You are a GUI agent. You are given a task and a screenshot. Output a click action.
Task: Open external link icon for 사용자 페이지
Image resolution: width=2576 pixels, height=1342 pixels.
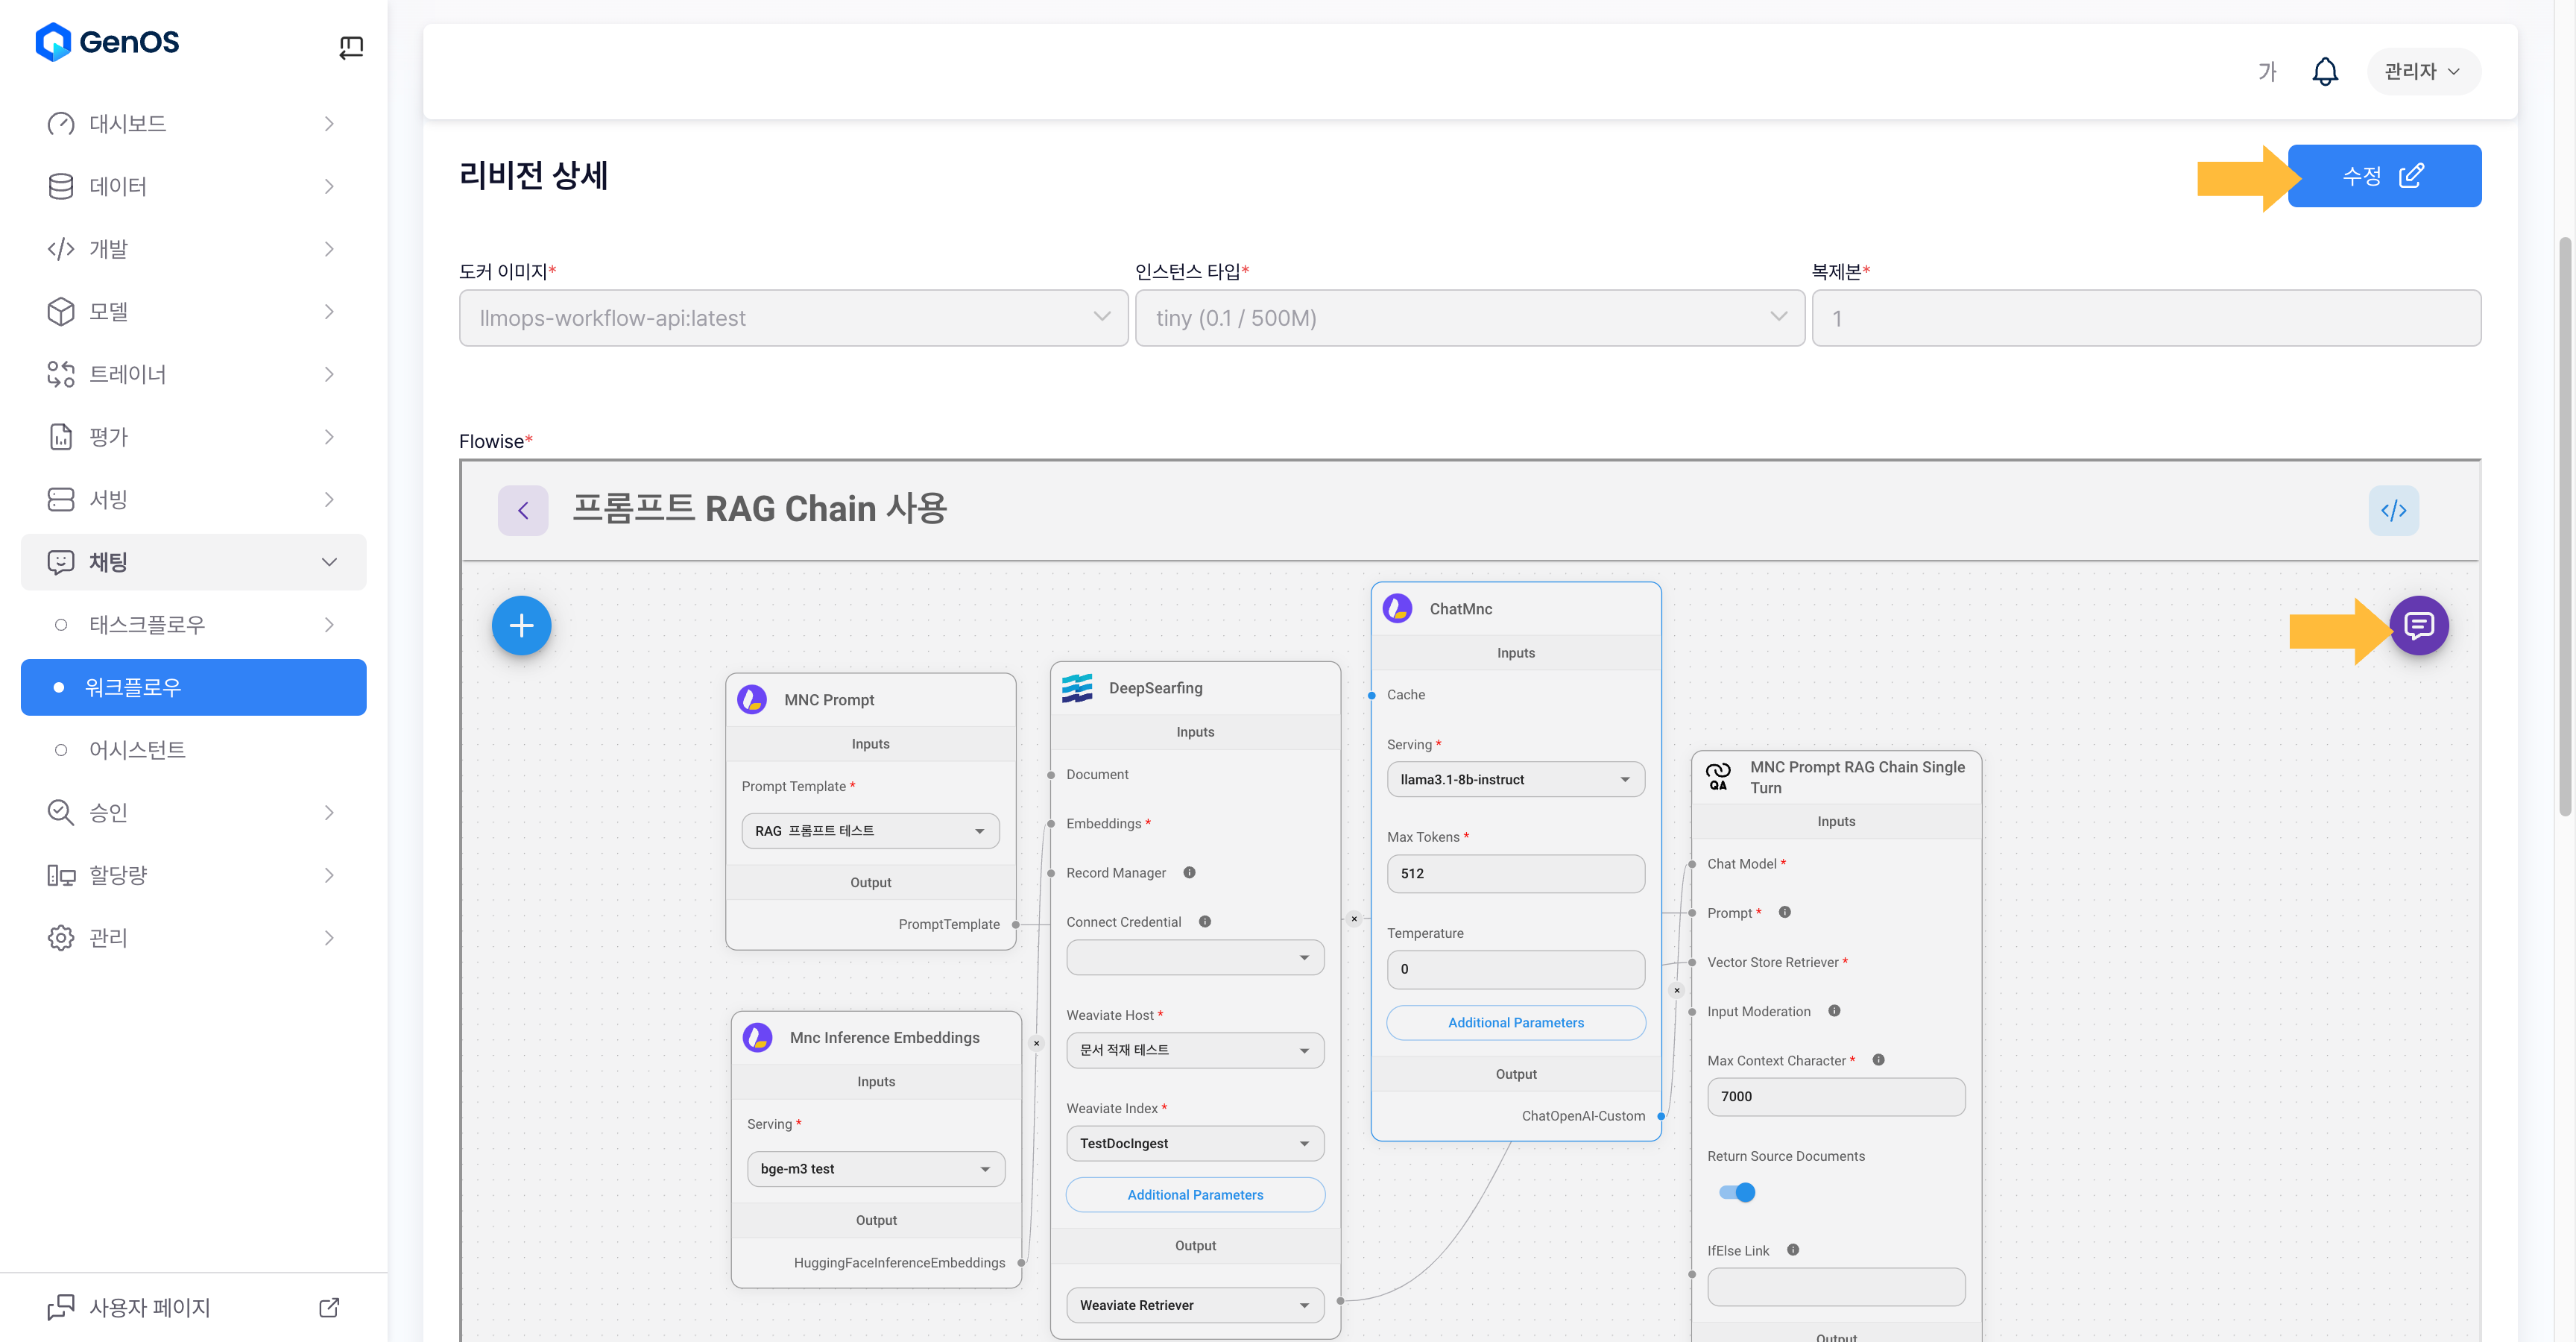(329, 1307)
